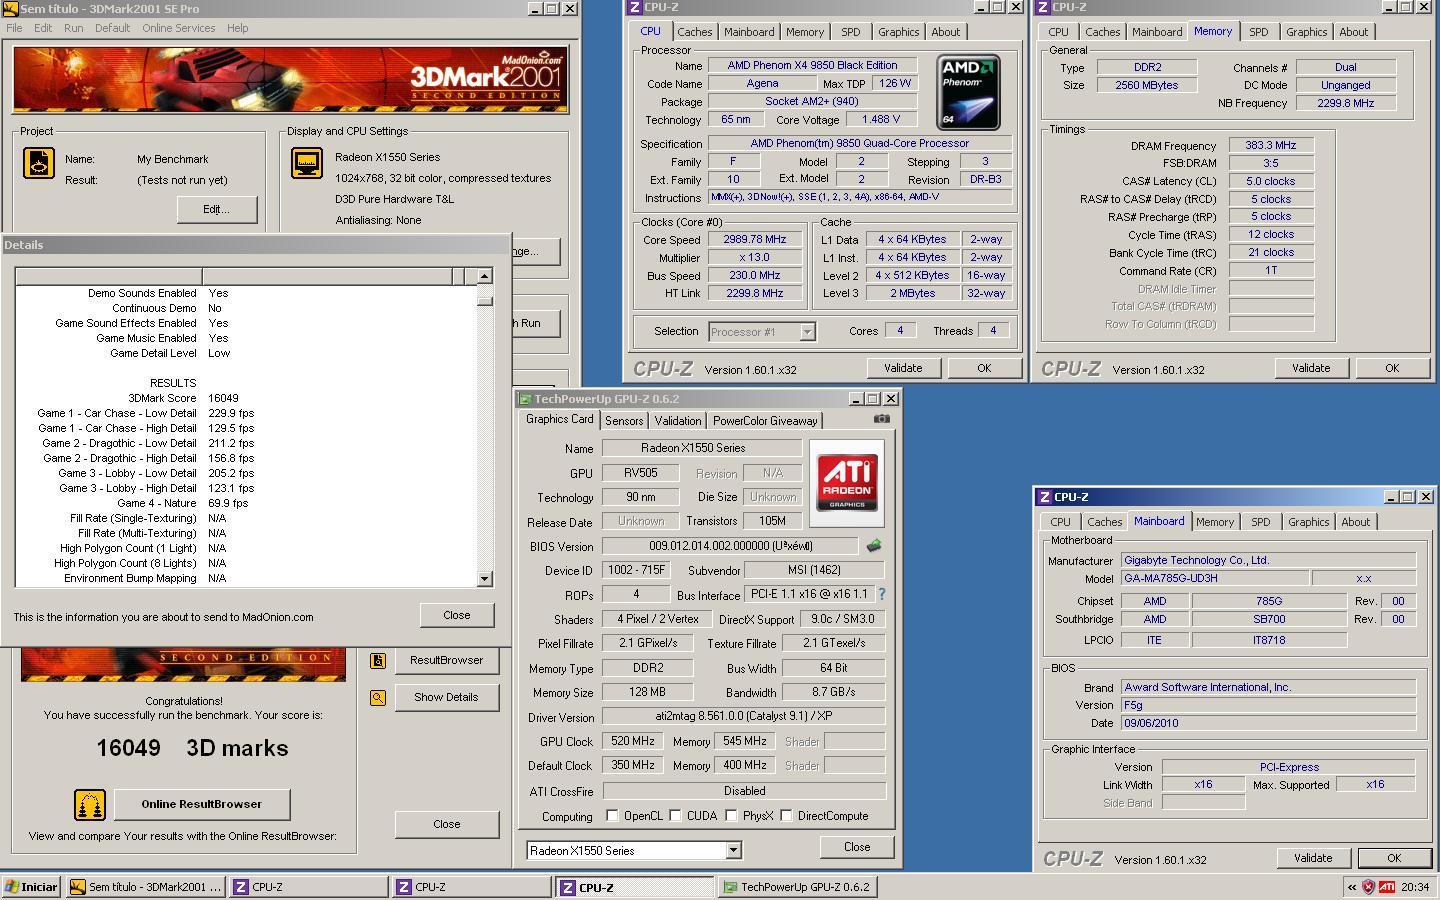This screenshot has height=900, width=1440.
Task: Click the Bus Interface question mark icon
Action: click(881, 594)
